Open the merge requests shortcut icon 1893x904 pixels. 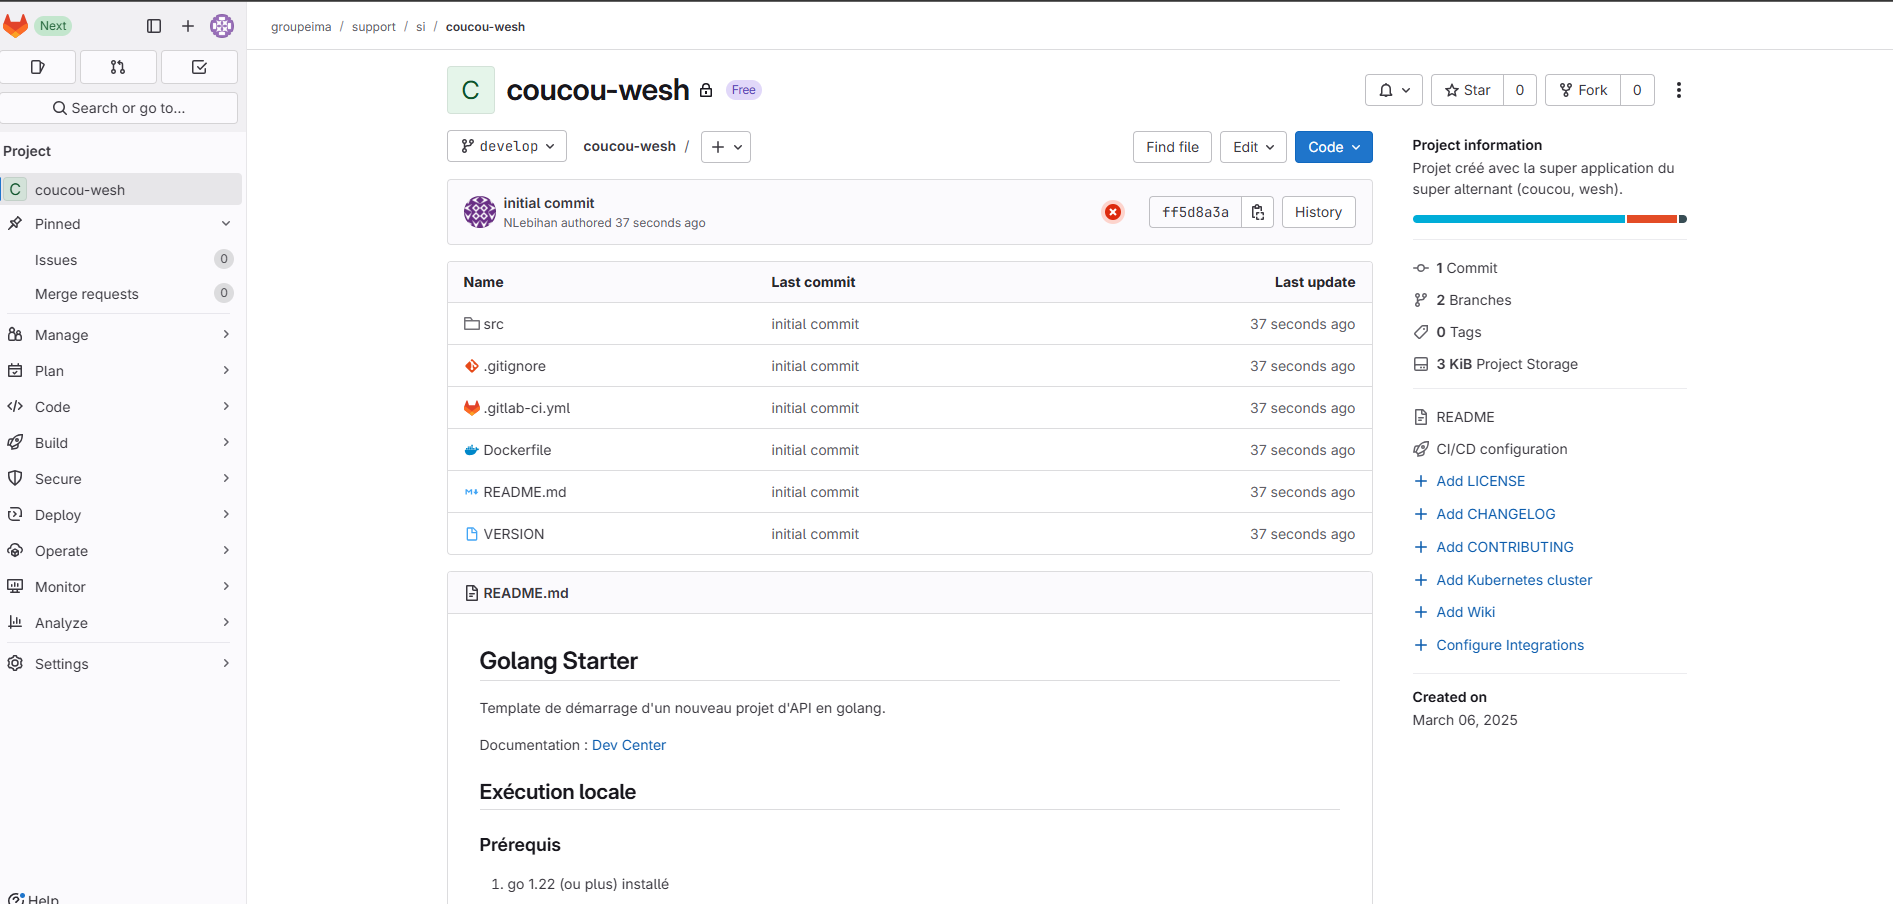(118, 67)
